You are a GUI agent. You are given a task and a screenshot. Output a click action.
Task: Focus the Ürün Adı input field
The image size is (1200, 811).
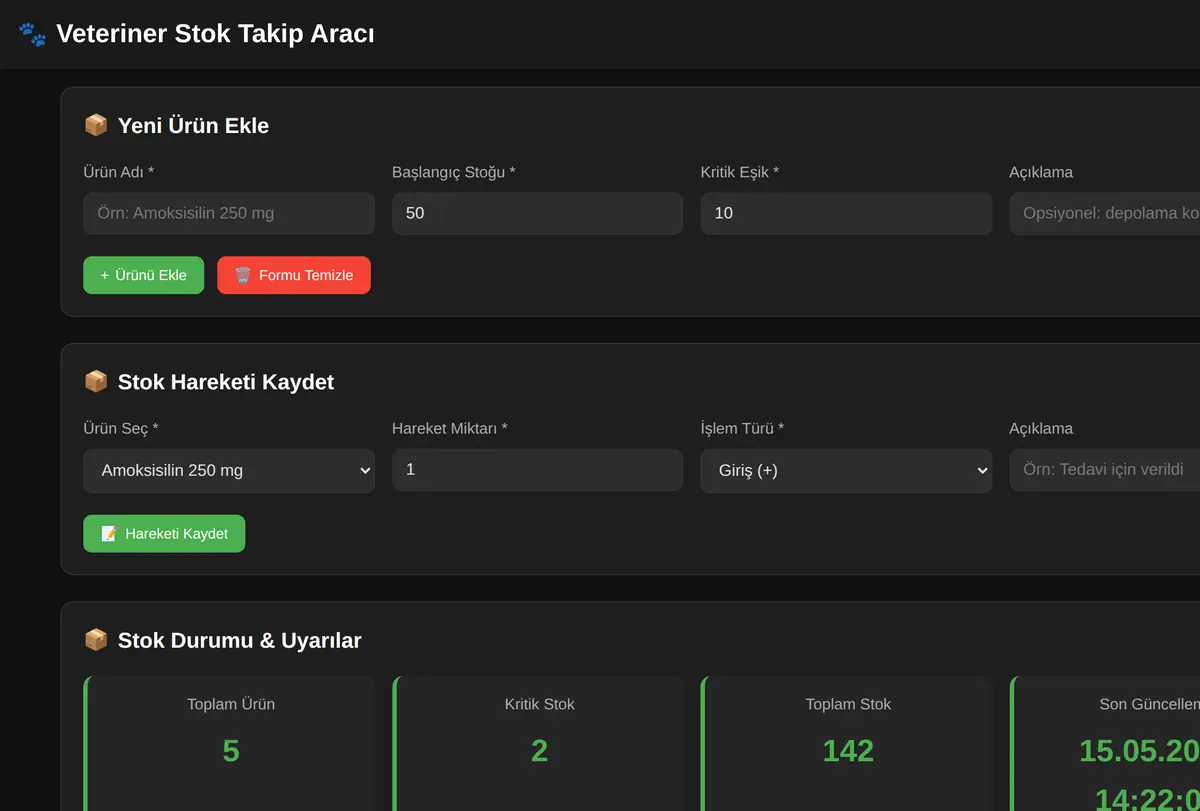point(229,213)
